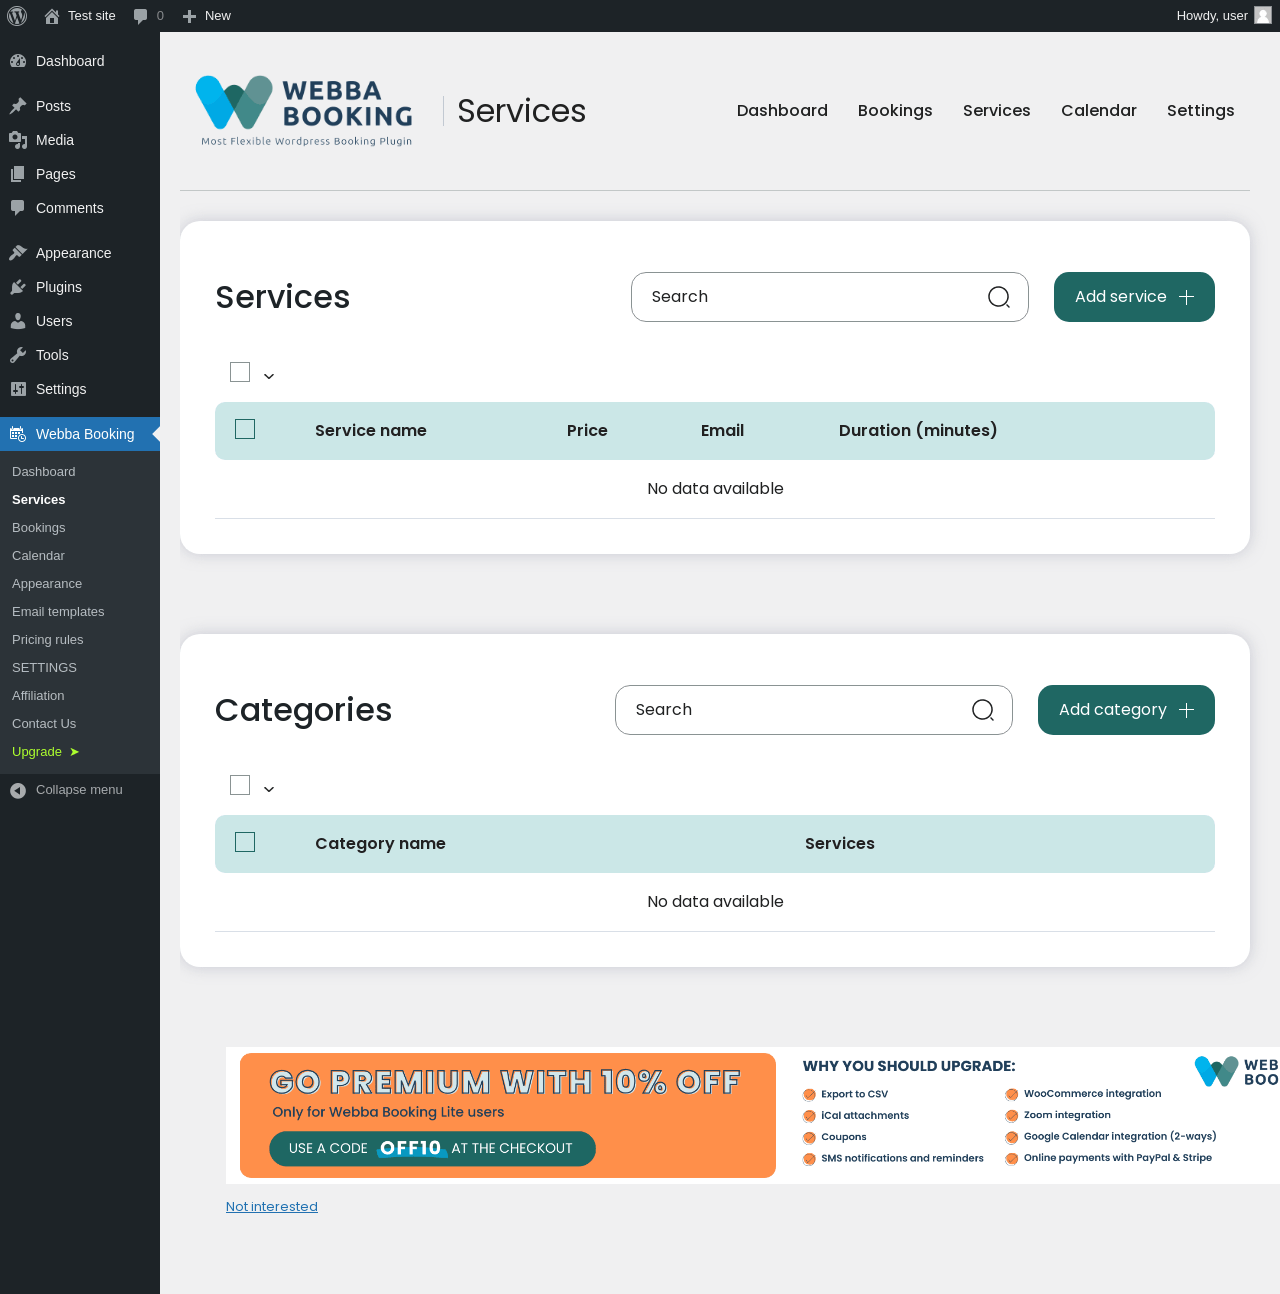This screenshot has height=1294, width=1280.
Task: Click the magnifier icon in Categories search
Action: [983, 710]
